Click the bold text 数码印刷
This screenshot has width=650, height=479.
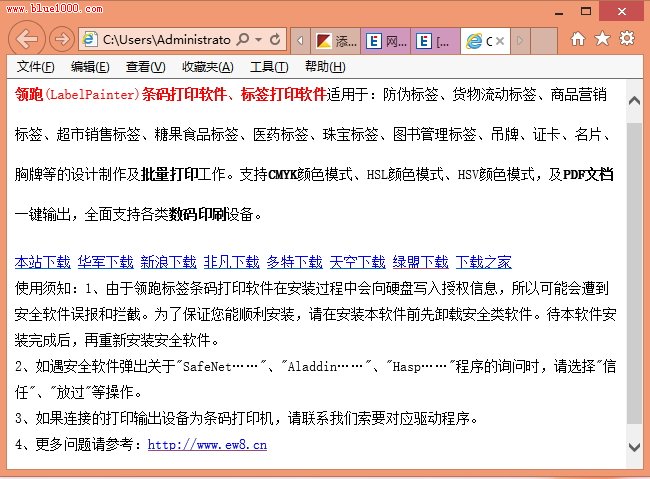tap(197, 214)
